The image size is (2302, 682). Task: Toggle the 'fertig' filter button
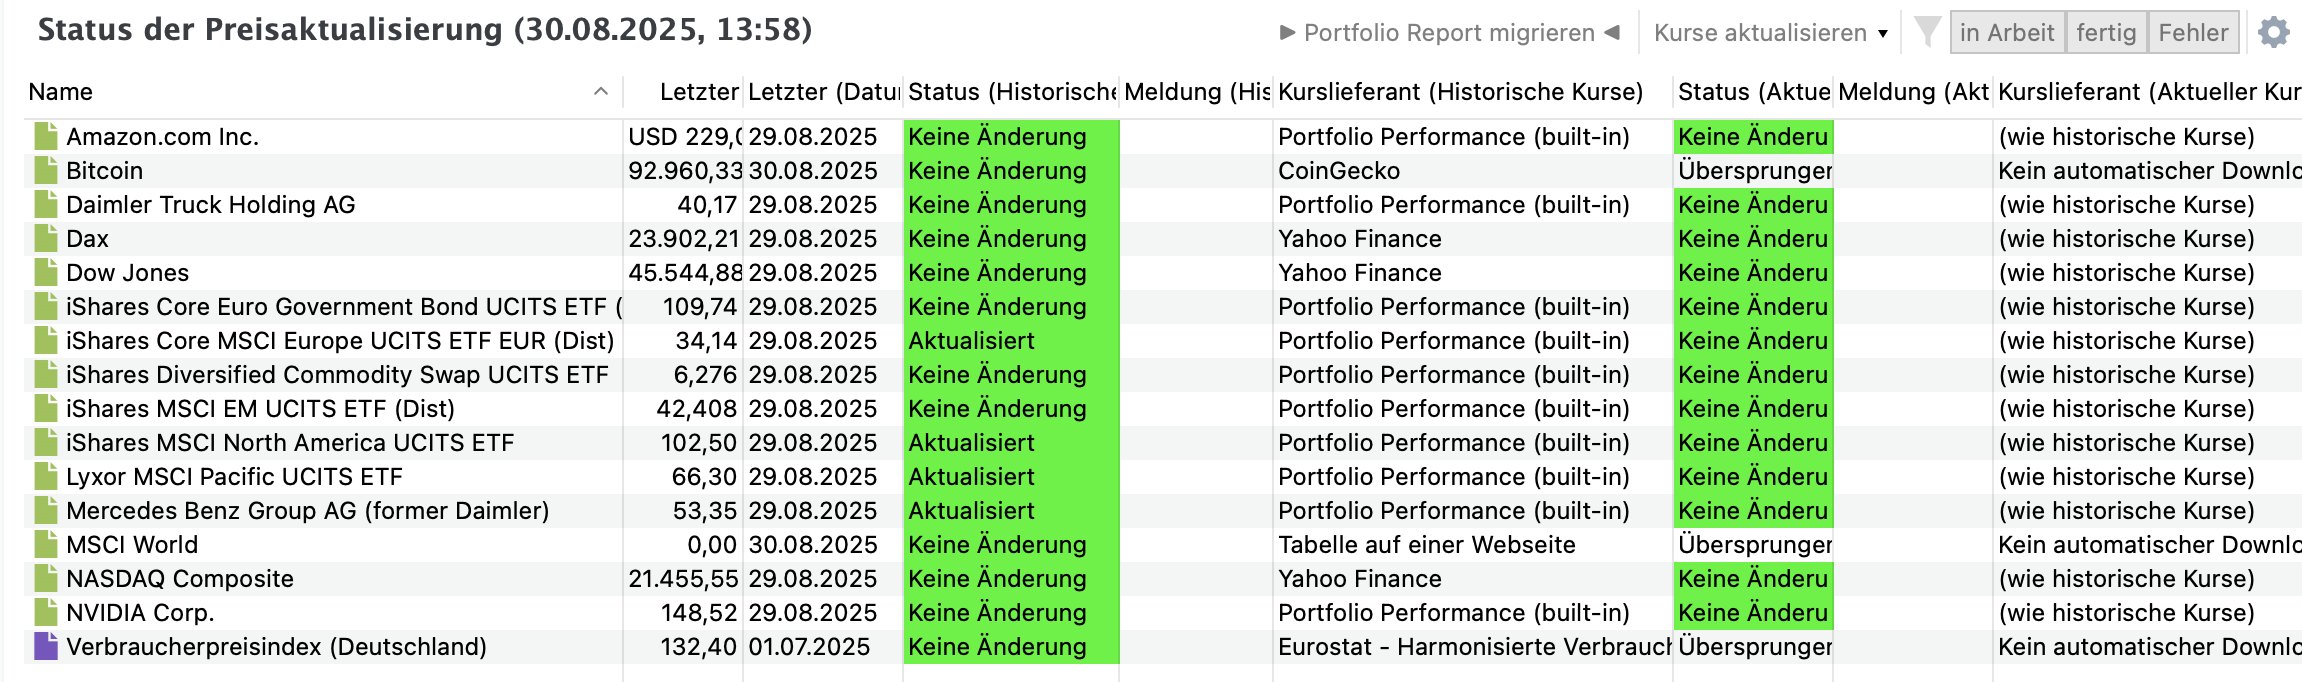pos(2105,33)
